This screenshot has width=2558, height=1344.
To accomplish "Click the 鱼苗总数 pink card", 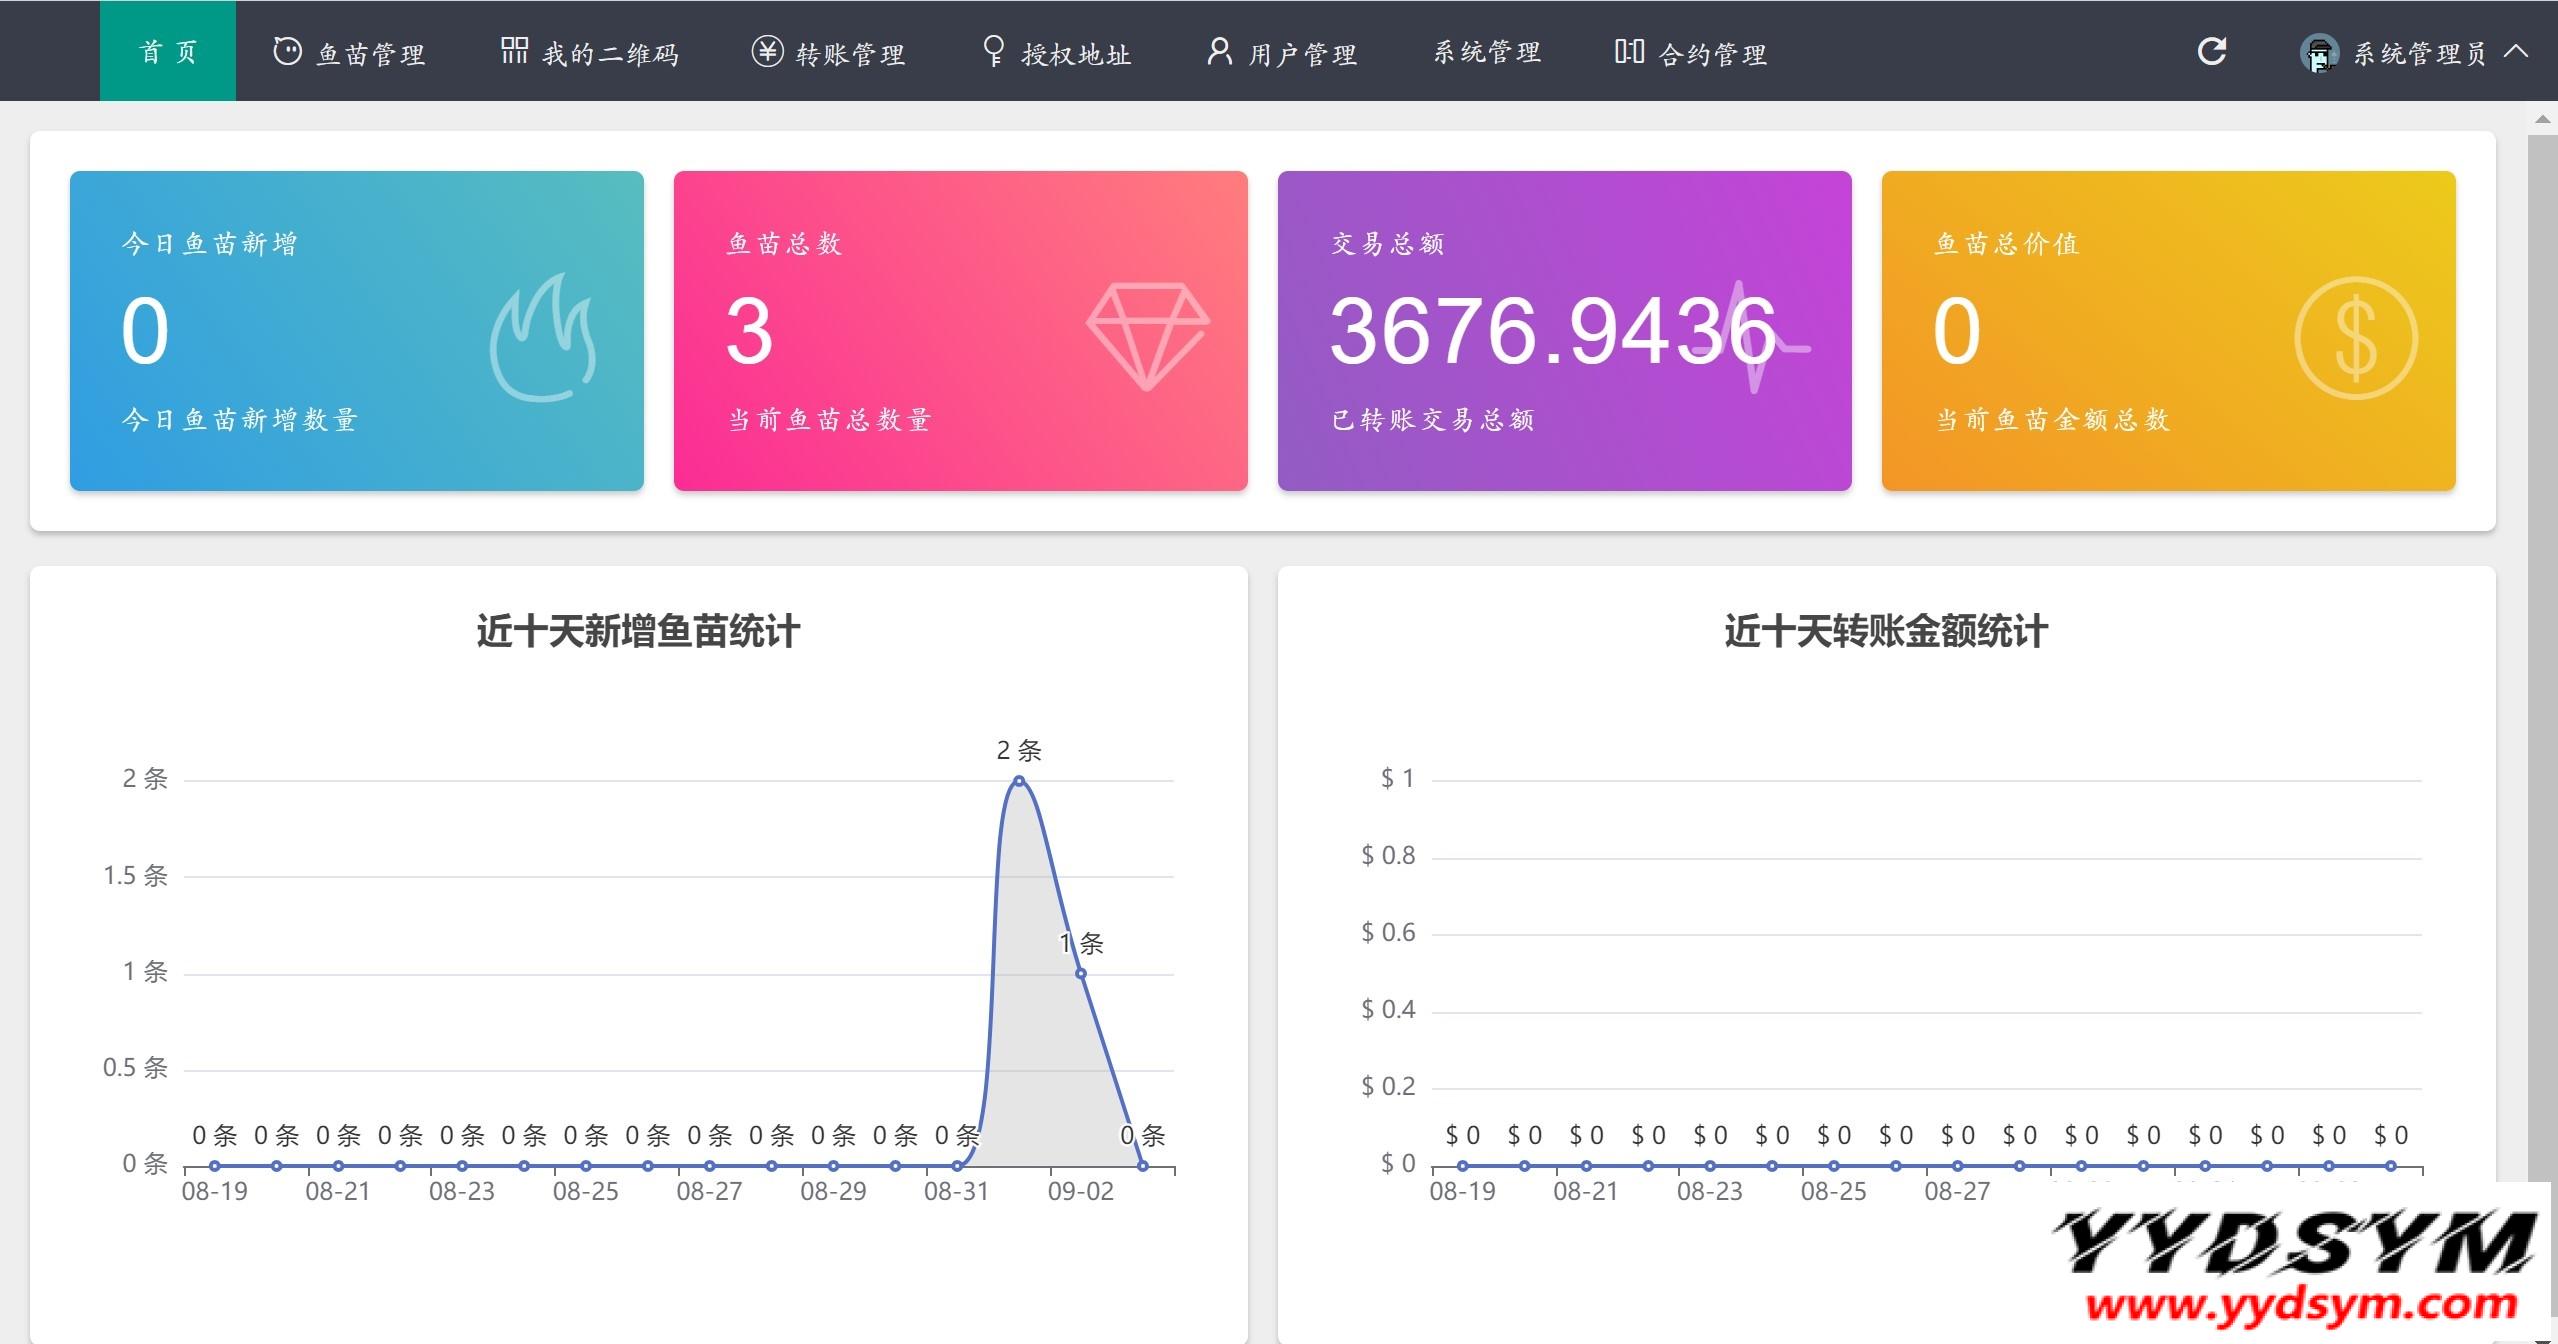I will pyautogui.click(x=960, y=330).
